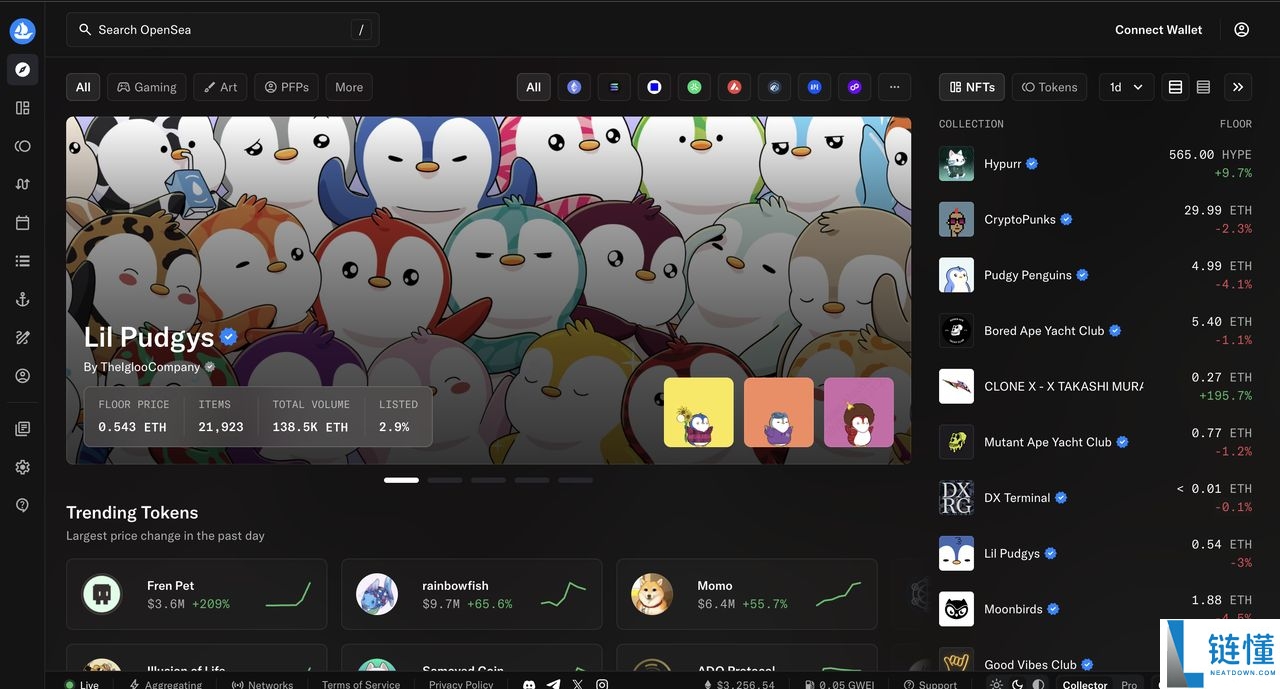The height and width of the screenshot is (689, 1280).
Task: Filter by Ethereum chain icon
Action: tap(574, 87)
